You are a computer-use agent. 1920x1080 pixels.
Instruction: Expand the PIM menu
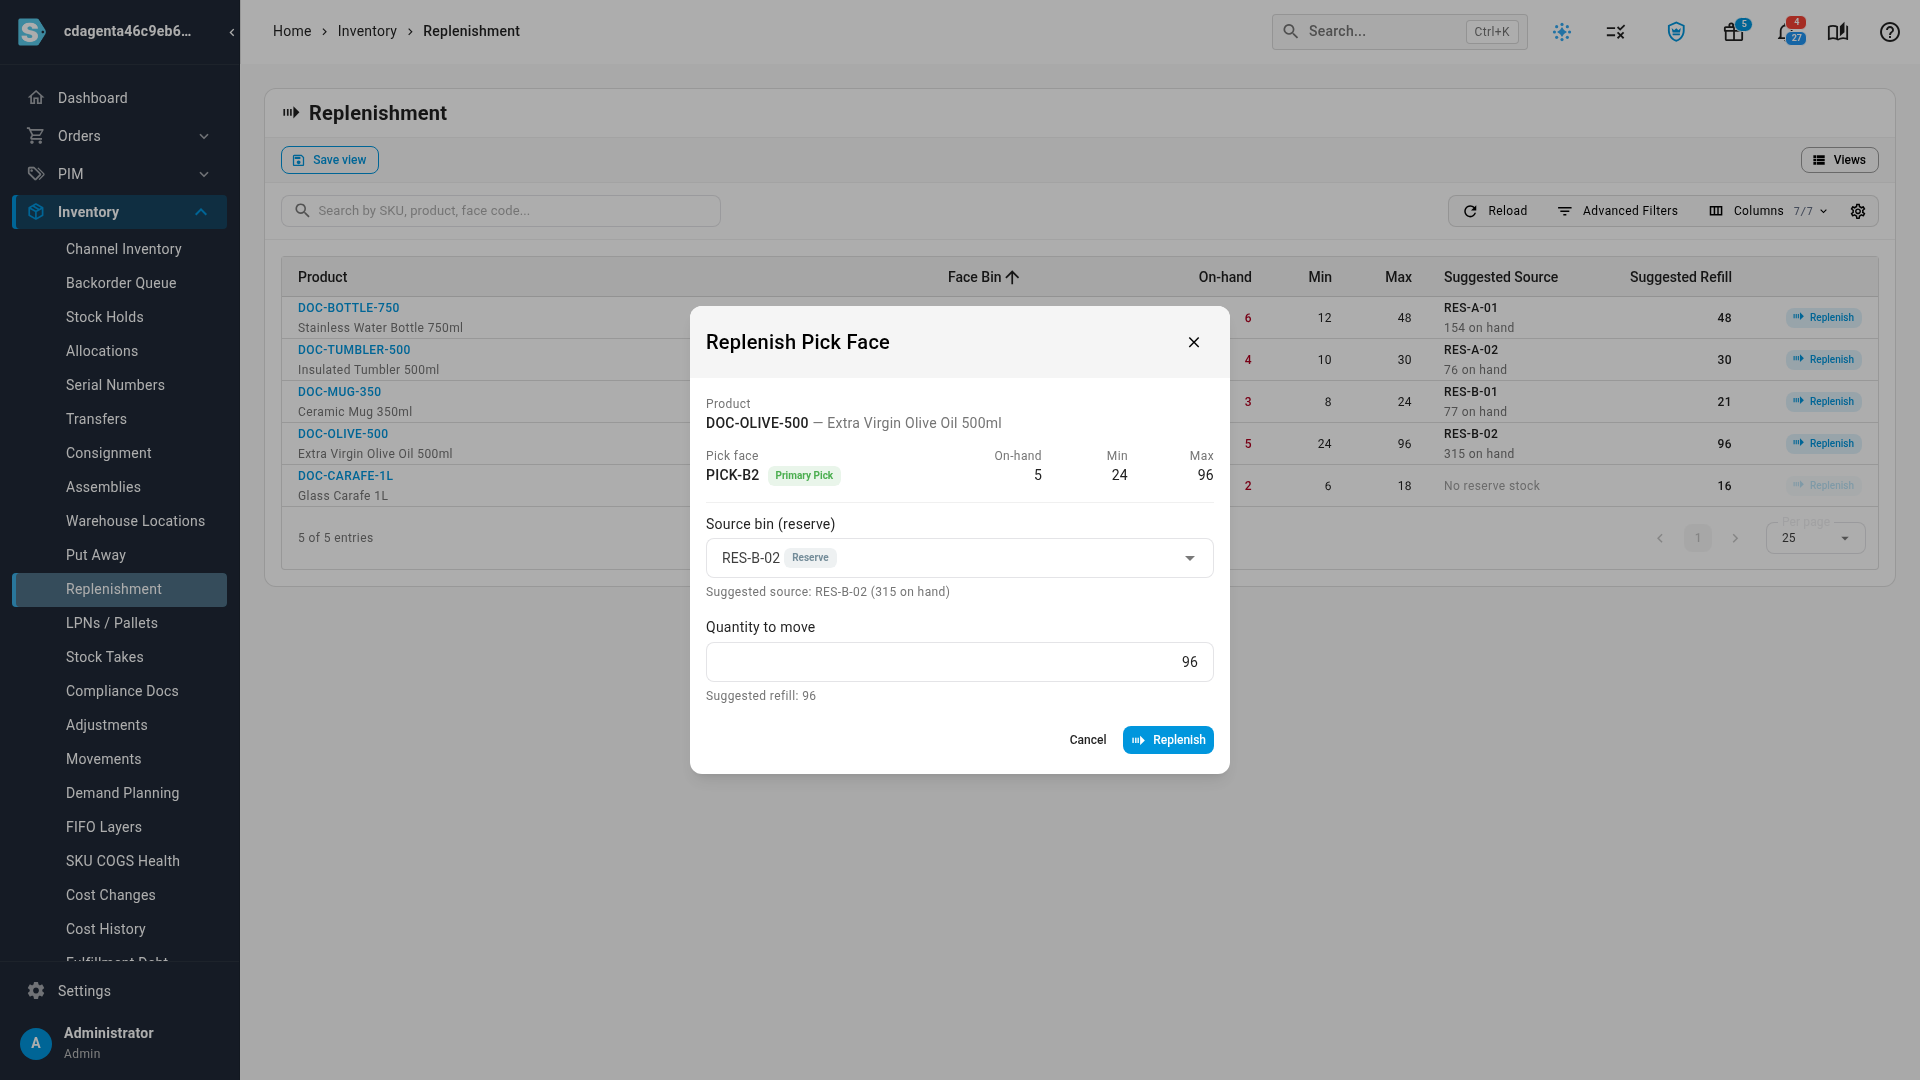pos(119,174)
